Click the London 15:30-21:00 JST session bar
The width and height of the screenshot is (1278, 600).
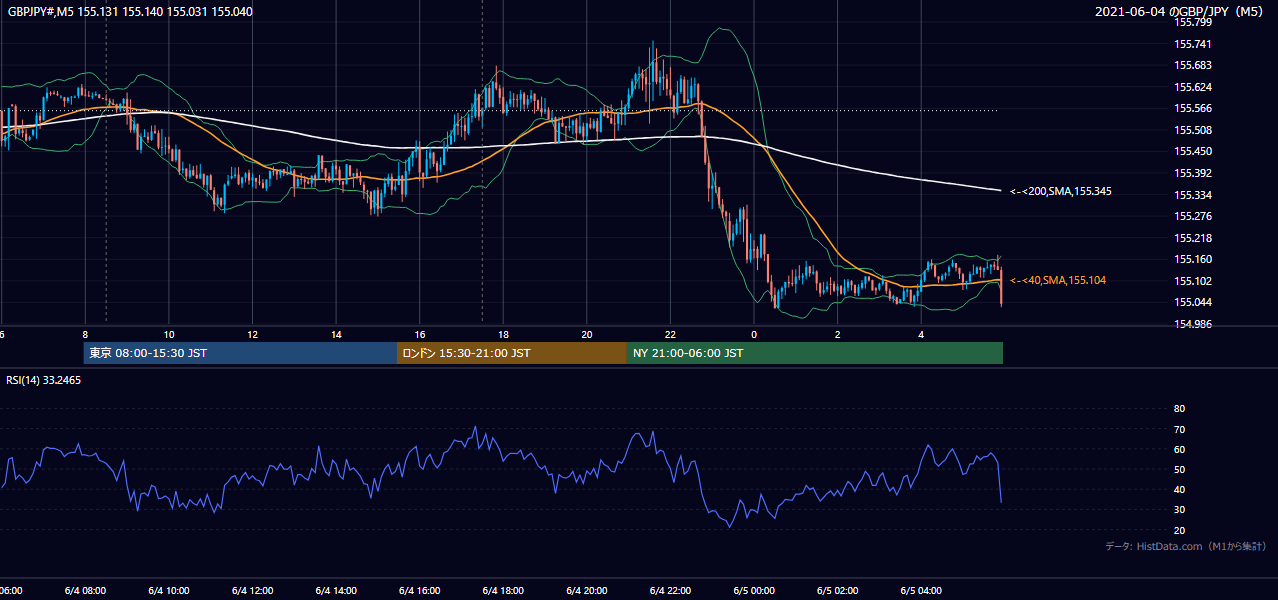coord(512,353)
